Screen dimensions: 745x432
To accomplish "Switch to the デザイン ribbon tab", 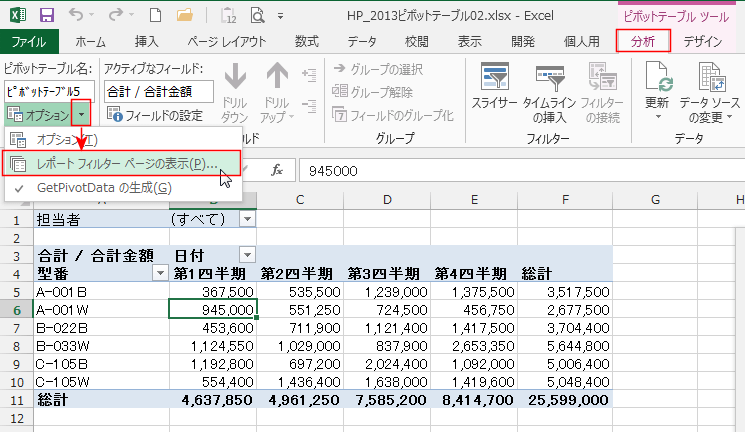I will [x=703, y=41].
